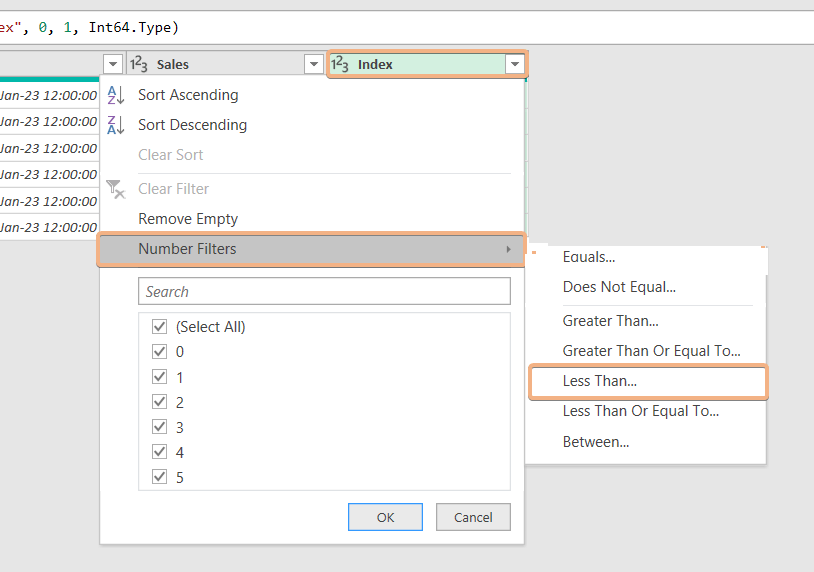Open the date column filter dropdown arrow

(113, 64)
